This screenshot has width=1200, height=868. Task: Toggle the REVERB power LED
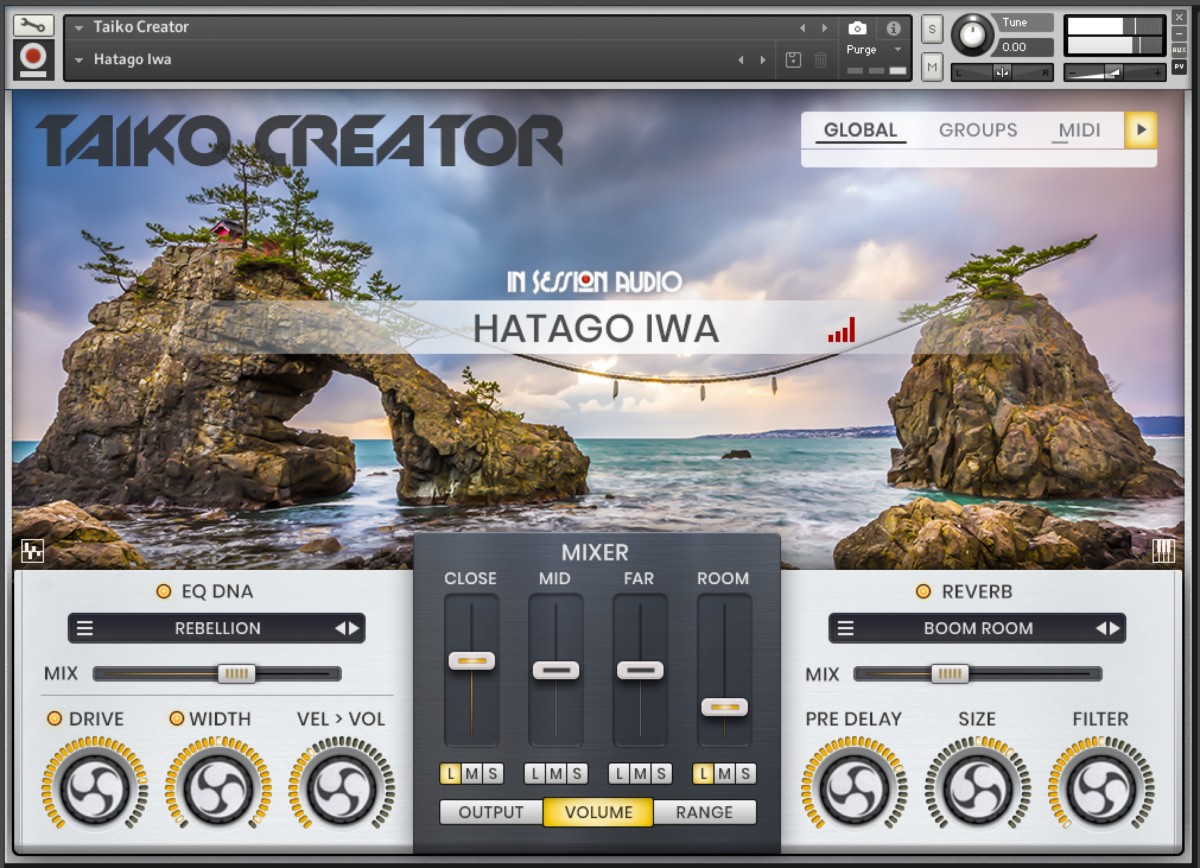point(924,591)
